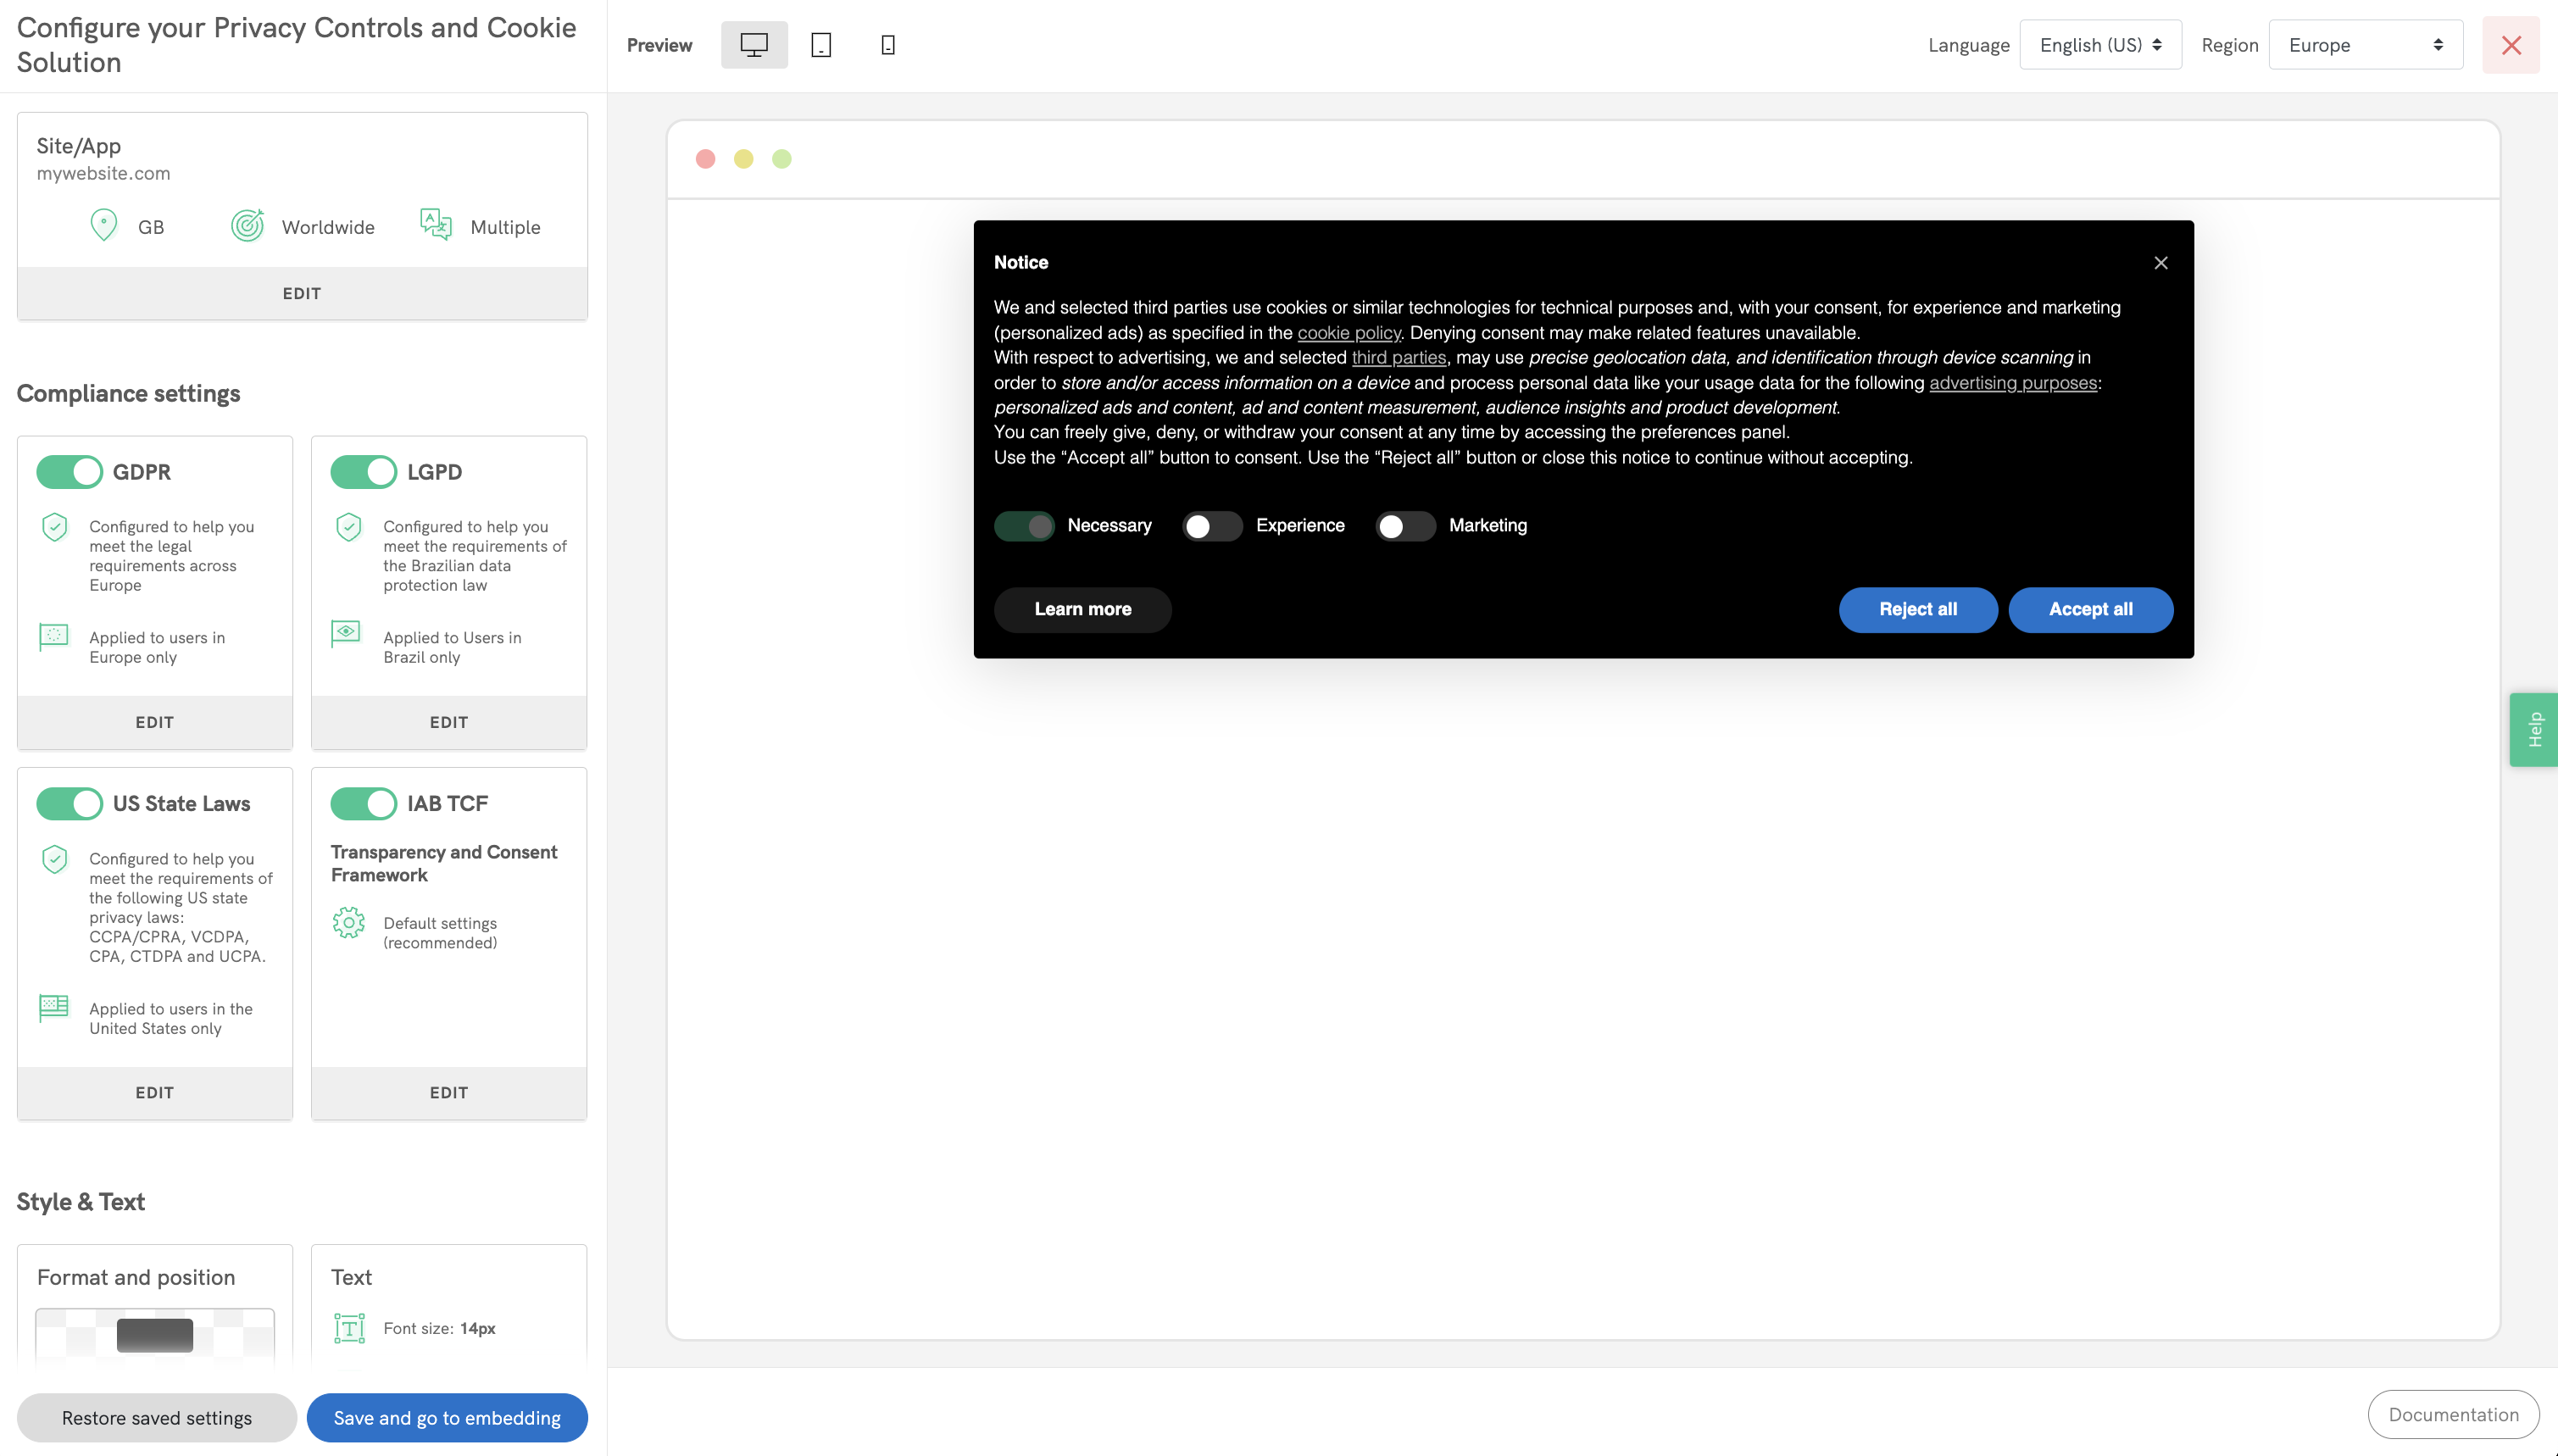
Task: Click EDIT under the LGPD card
Action: pos(448,722)
